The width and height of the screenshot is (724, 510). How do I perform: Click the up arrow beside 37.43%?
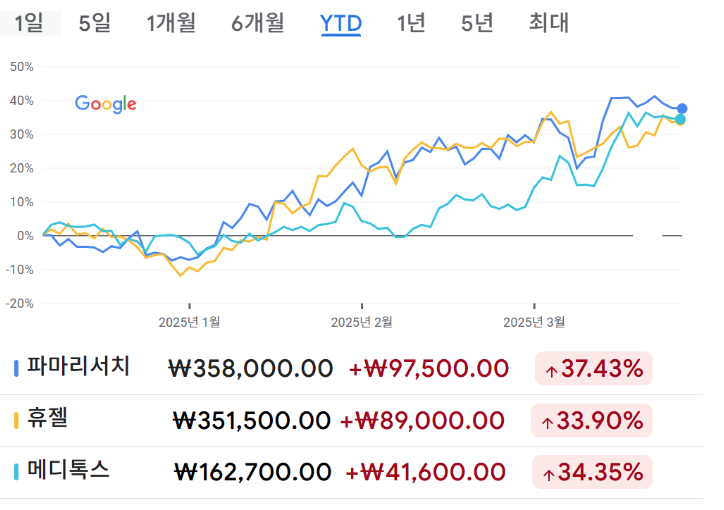[x=551, y=371]
